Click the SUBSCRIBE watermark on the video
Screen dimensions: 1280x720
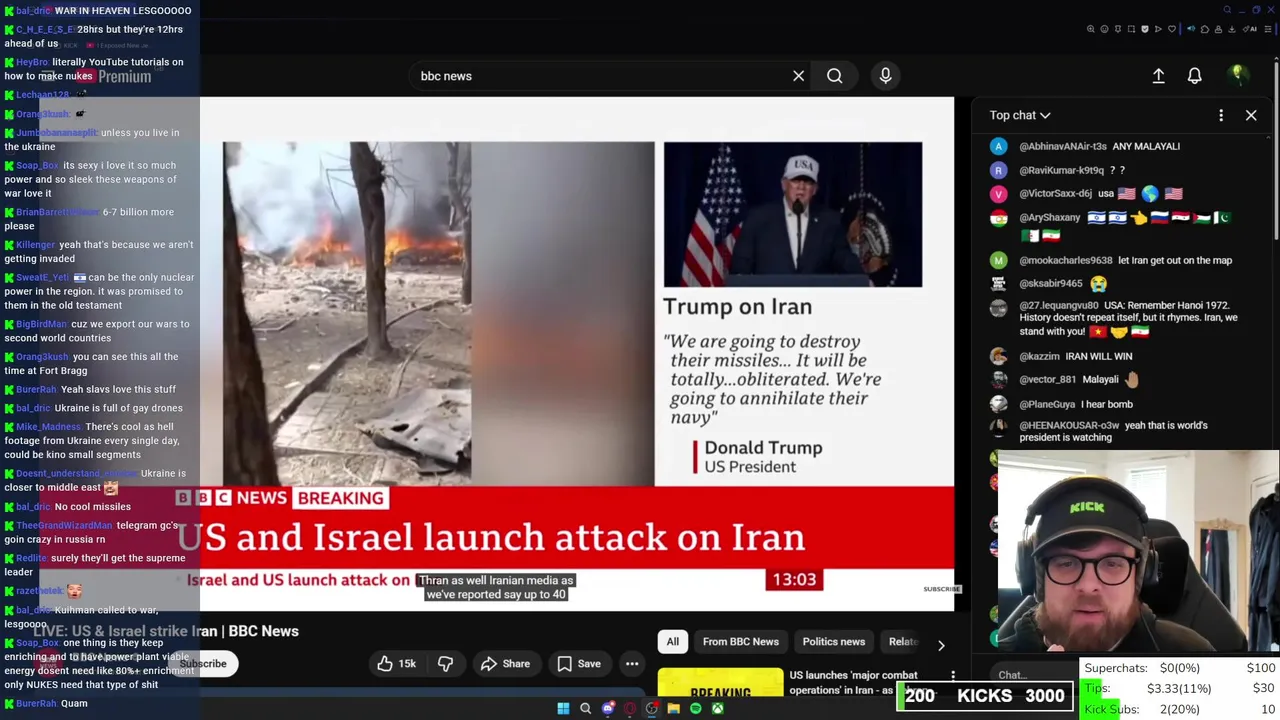tap(941, 589)
